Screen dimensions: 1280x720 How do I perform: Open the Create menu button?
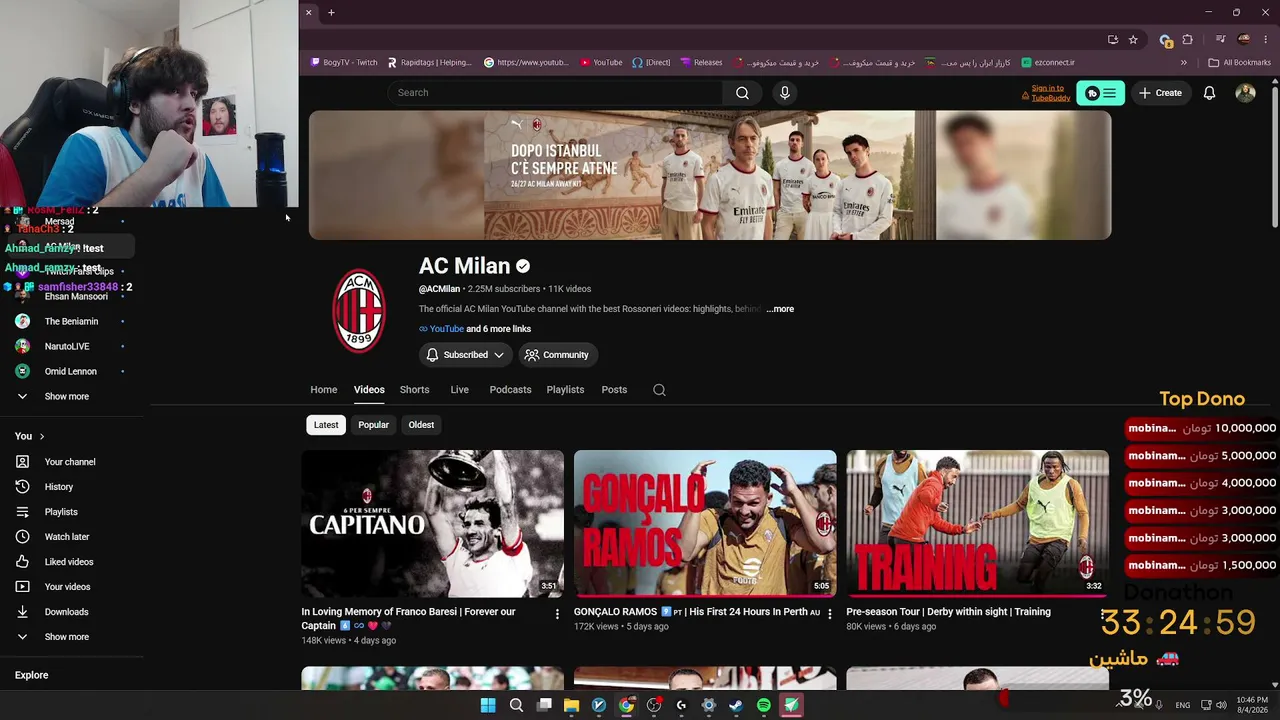[1160, 93]
